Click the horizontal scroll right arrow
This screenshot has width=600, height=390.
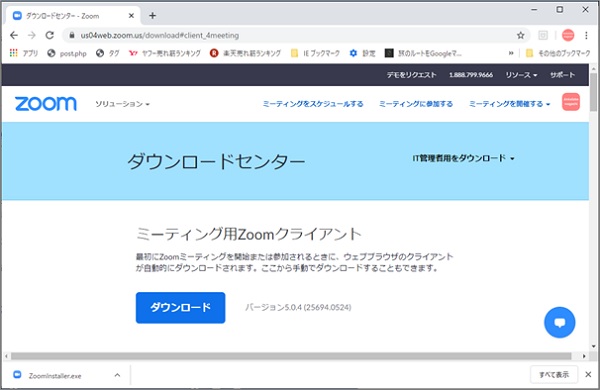[x=584, y=356]
